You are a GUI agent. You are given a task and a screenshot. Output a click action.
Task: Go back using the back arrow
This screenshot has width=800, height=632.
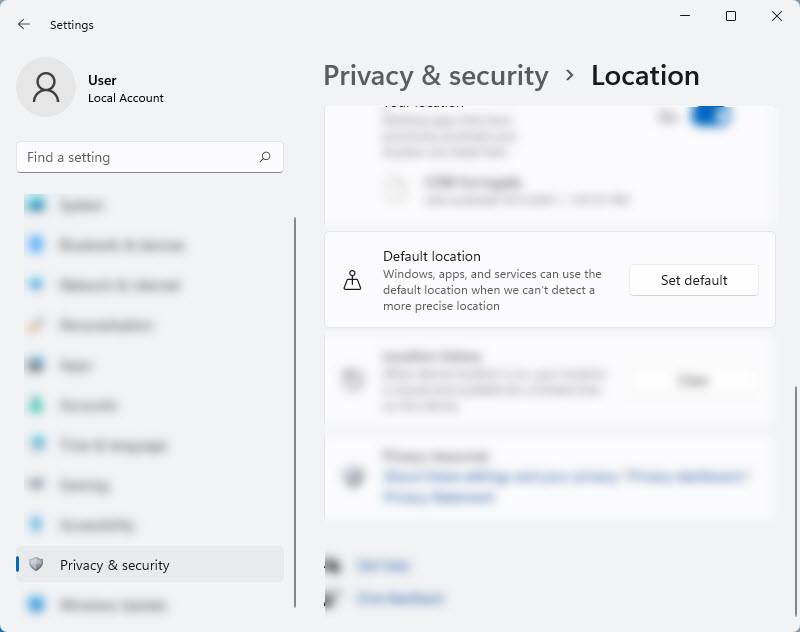24,24
